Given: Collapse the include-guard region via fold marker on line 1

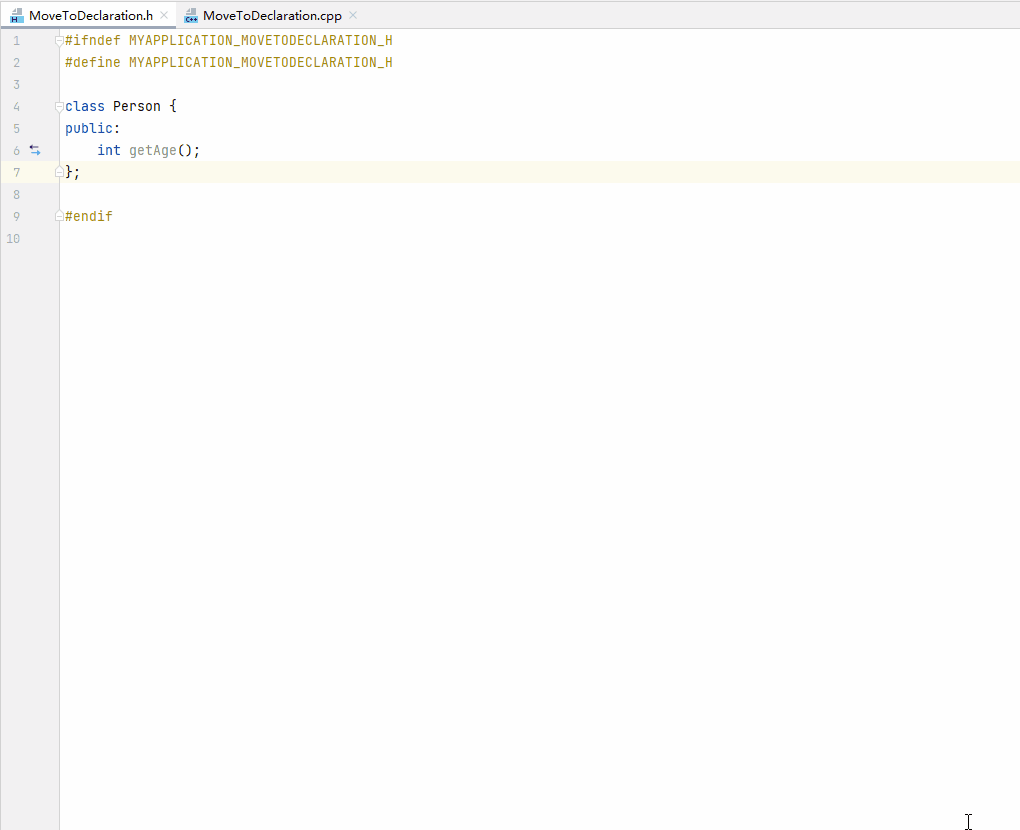Looking at the screenshot, I should pyautogui.click(x=58, y=40).
